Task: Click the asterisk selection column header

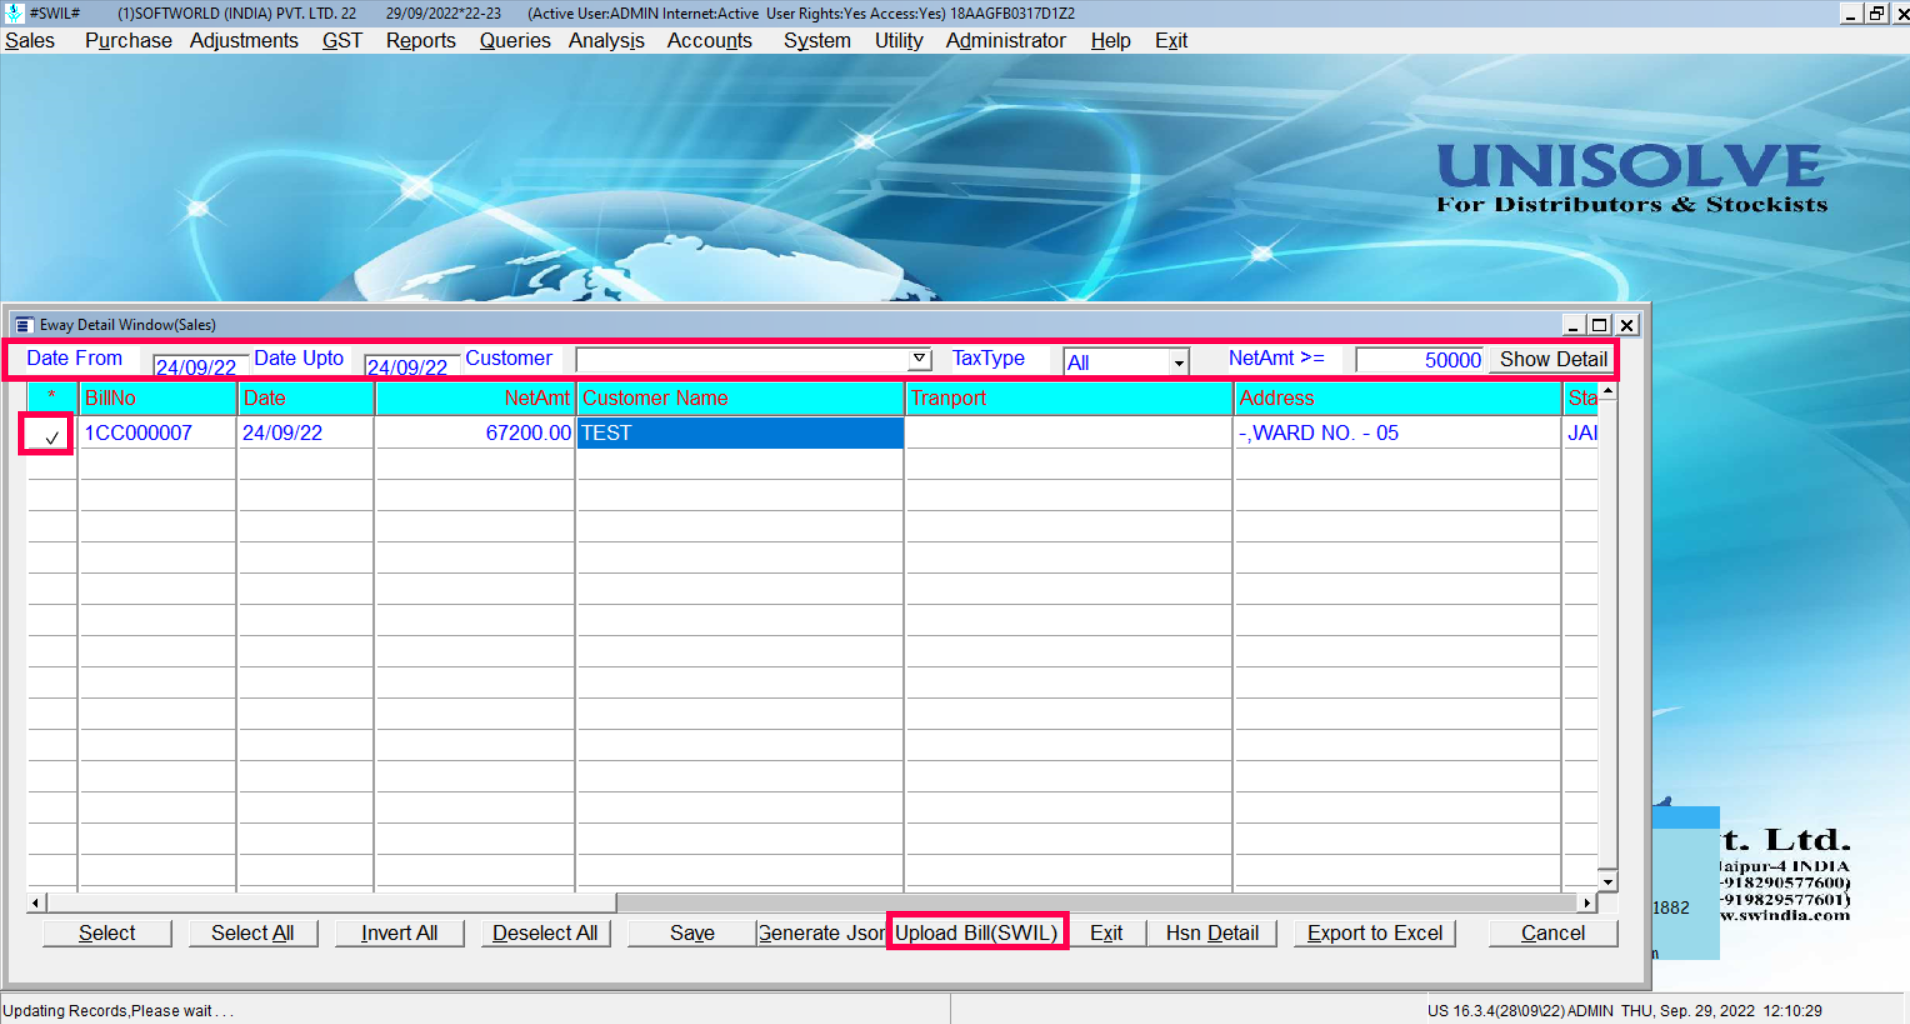Action: (x=52, y=398)
